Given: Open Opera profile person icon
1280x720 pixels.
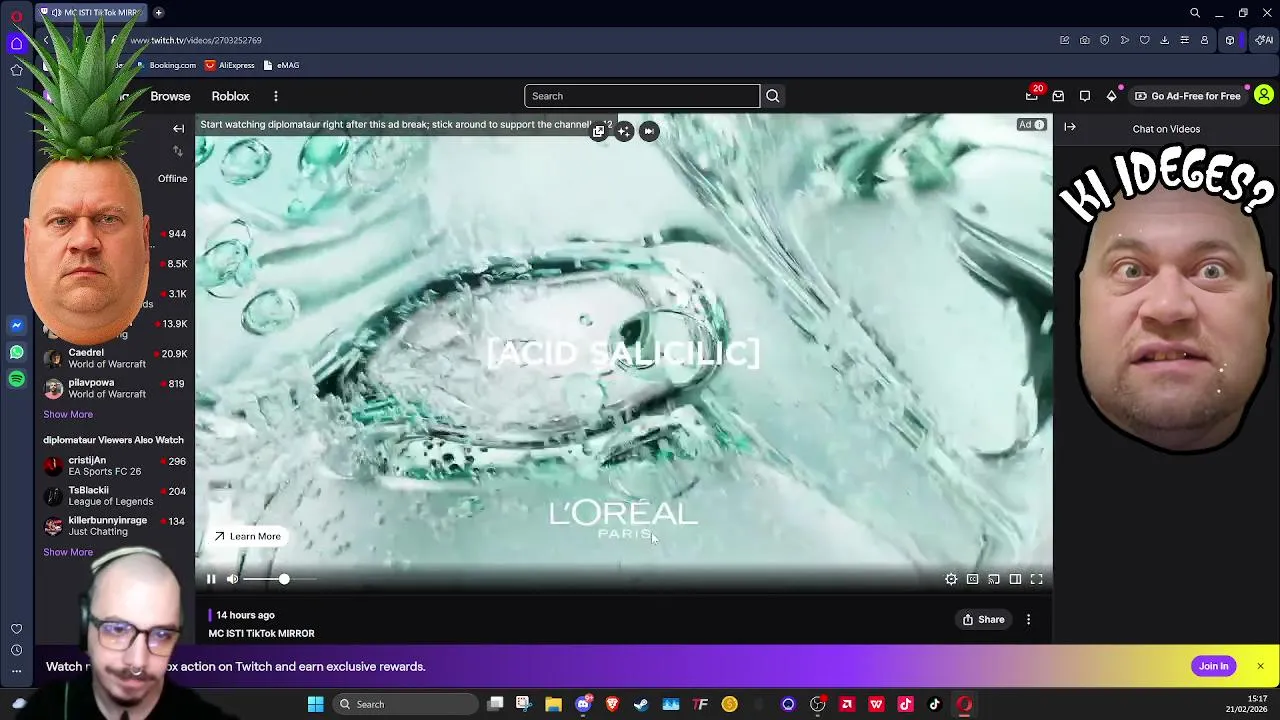Looking at the screenshot, I should 1205,40.
